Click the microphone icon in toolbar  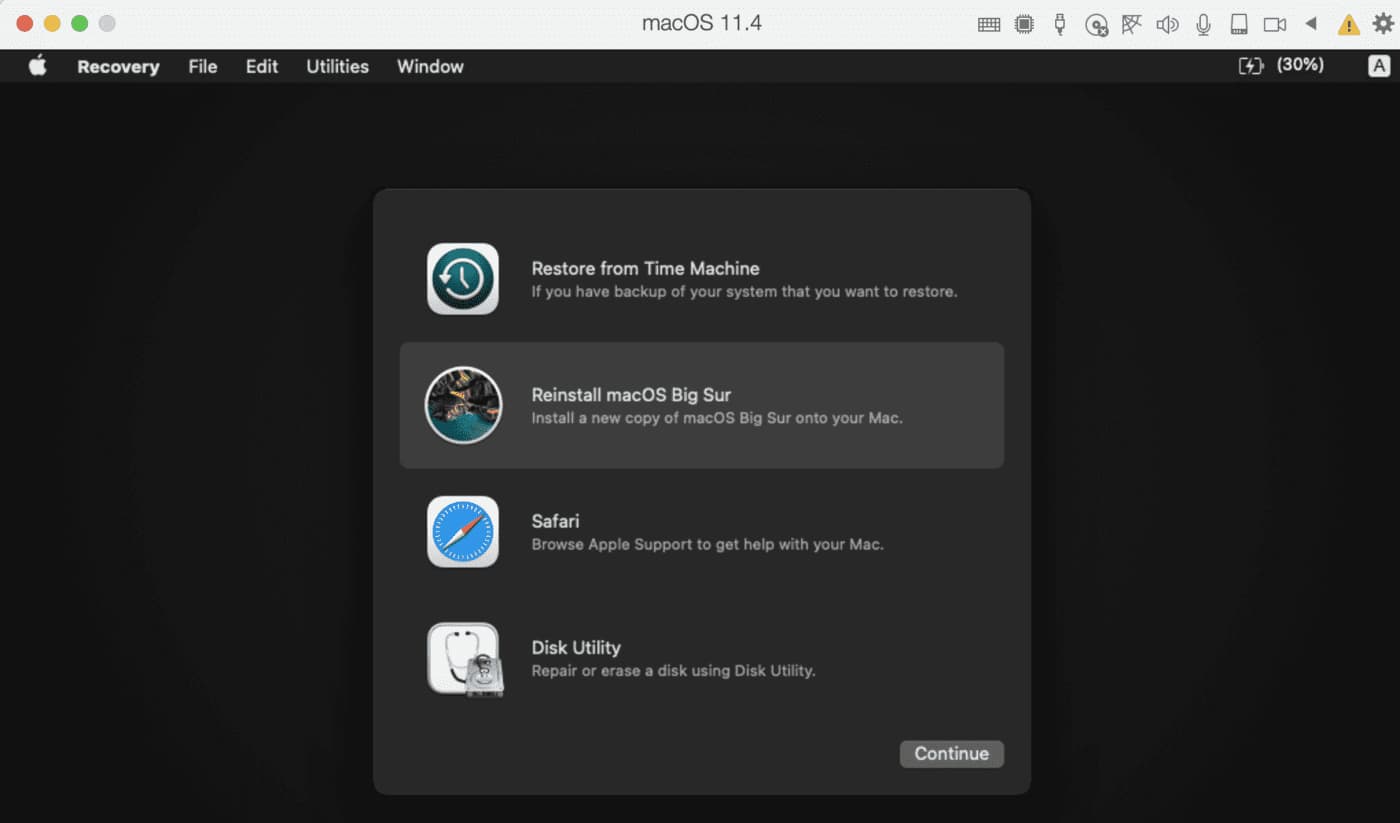pyautogui.click(x=1203, y=24)
